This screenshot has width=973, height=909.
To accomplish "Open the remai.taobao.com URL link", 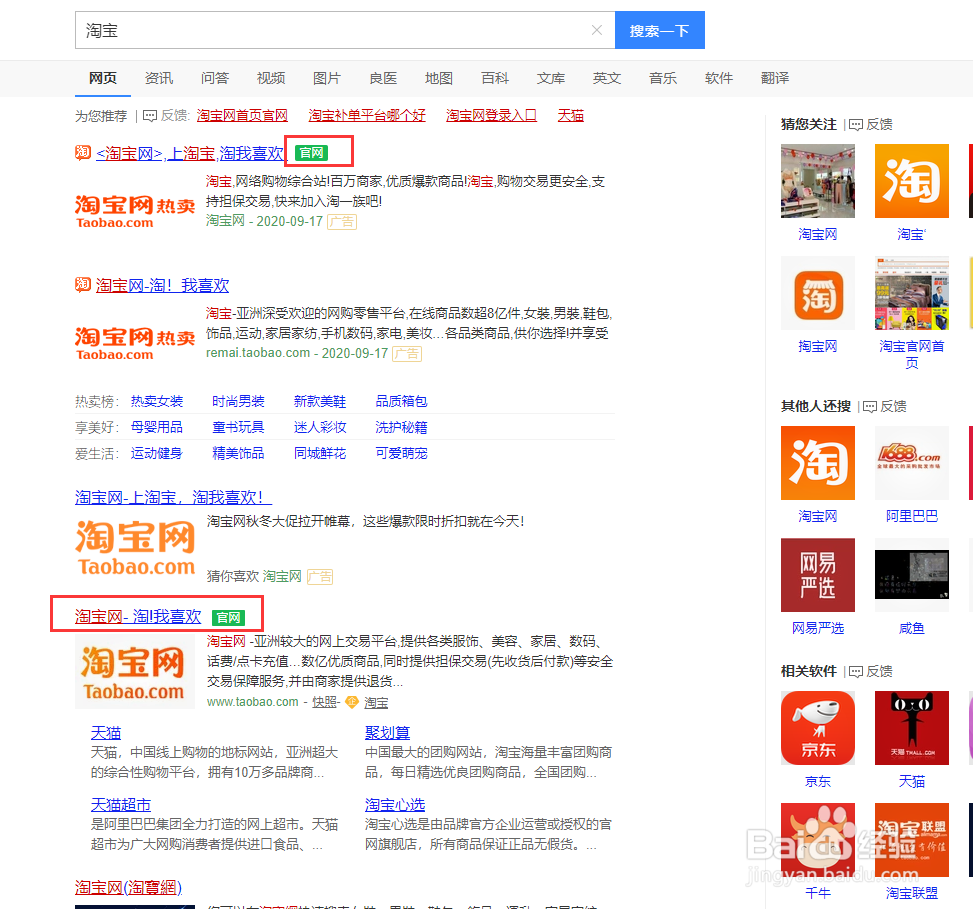I will (x=258, y=353).
